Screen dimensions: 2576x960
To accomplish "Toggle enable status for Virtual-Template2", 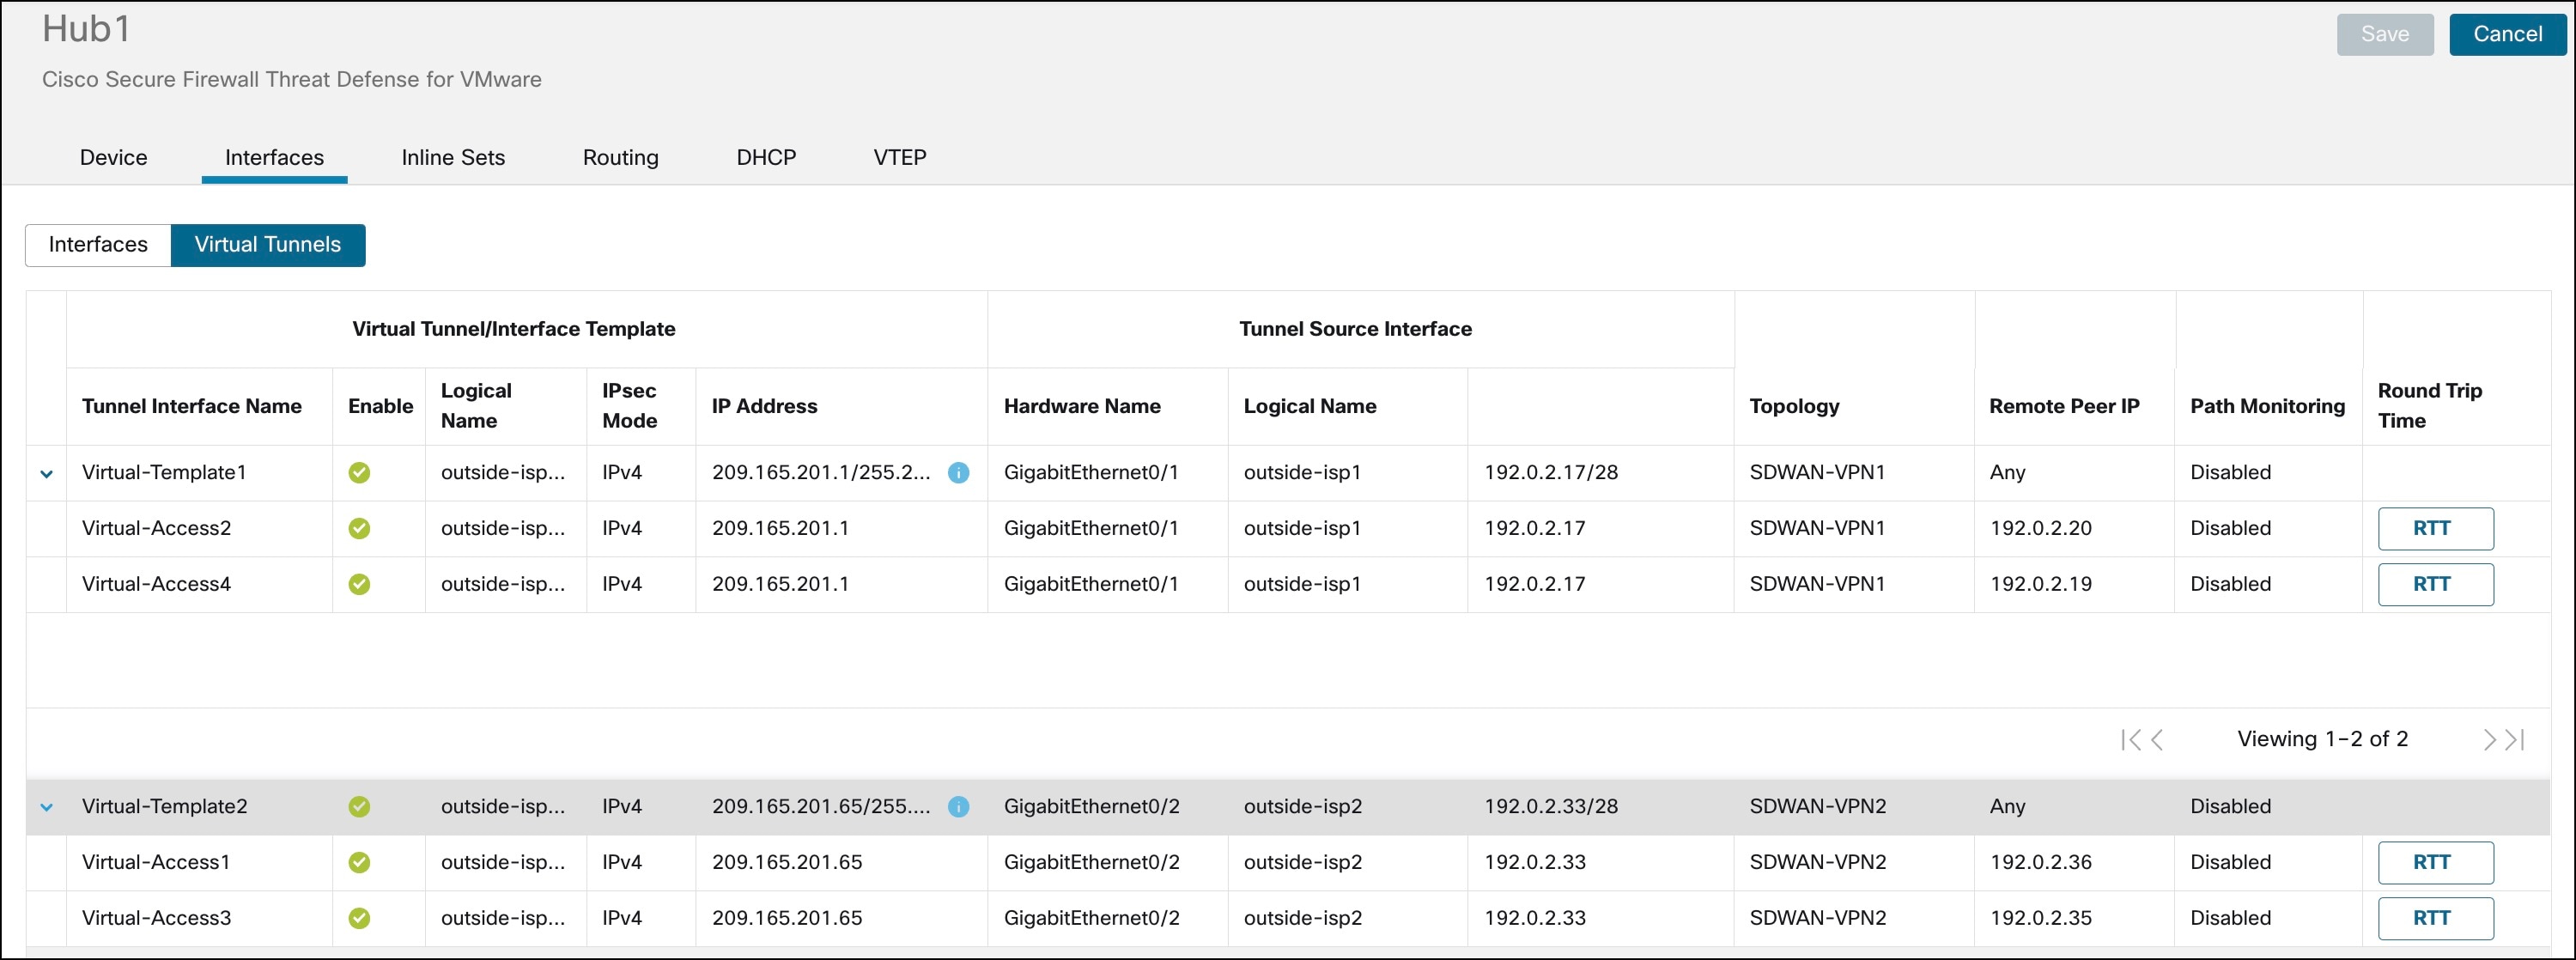I will point(361,806).
